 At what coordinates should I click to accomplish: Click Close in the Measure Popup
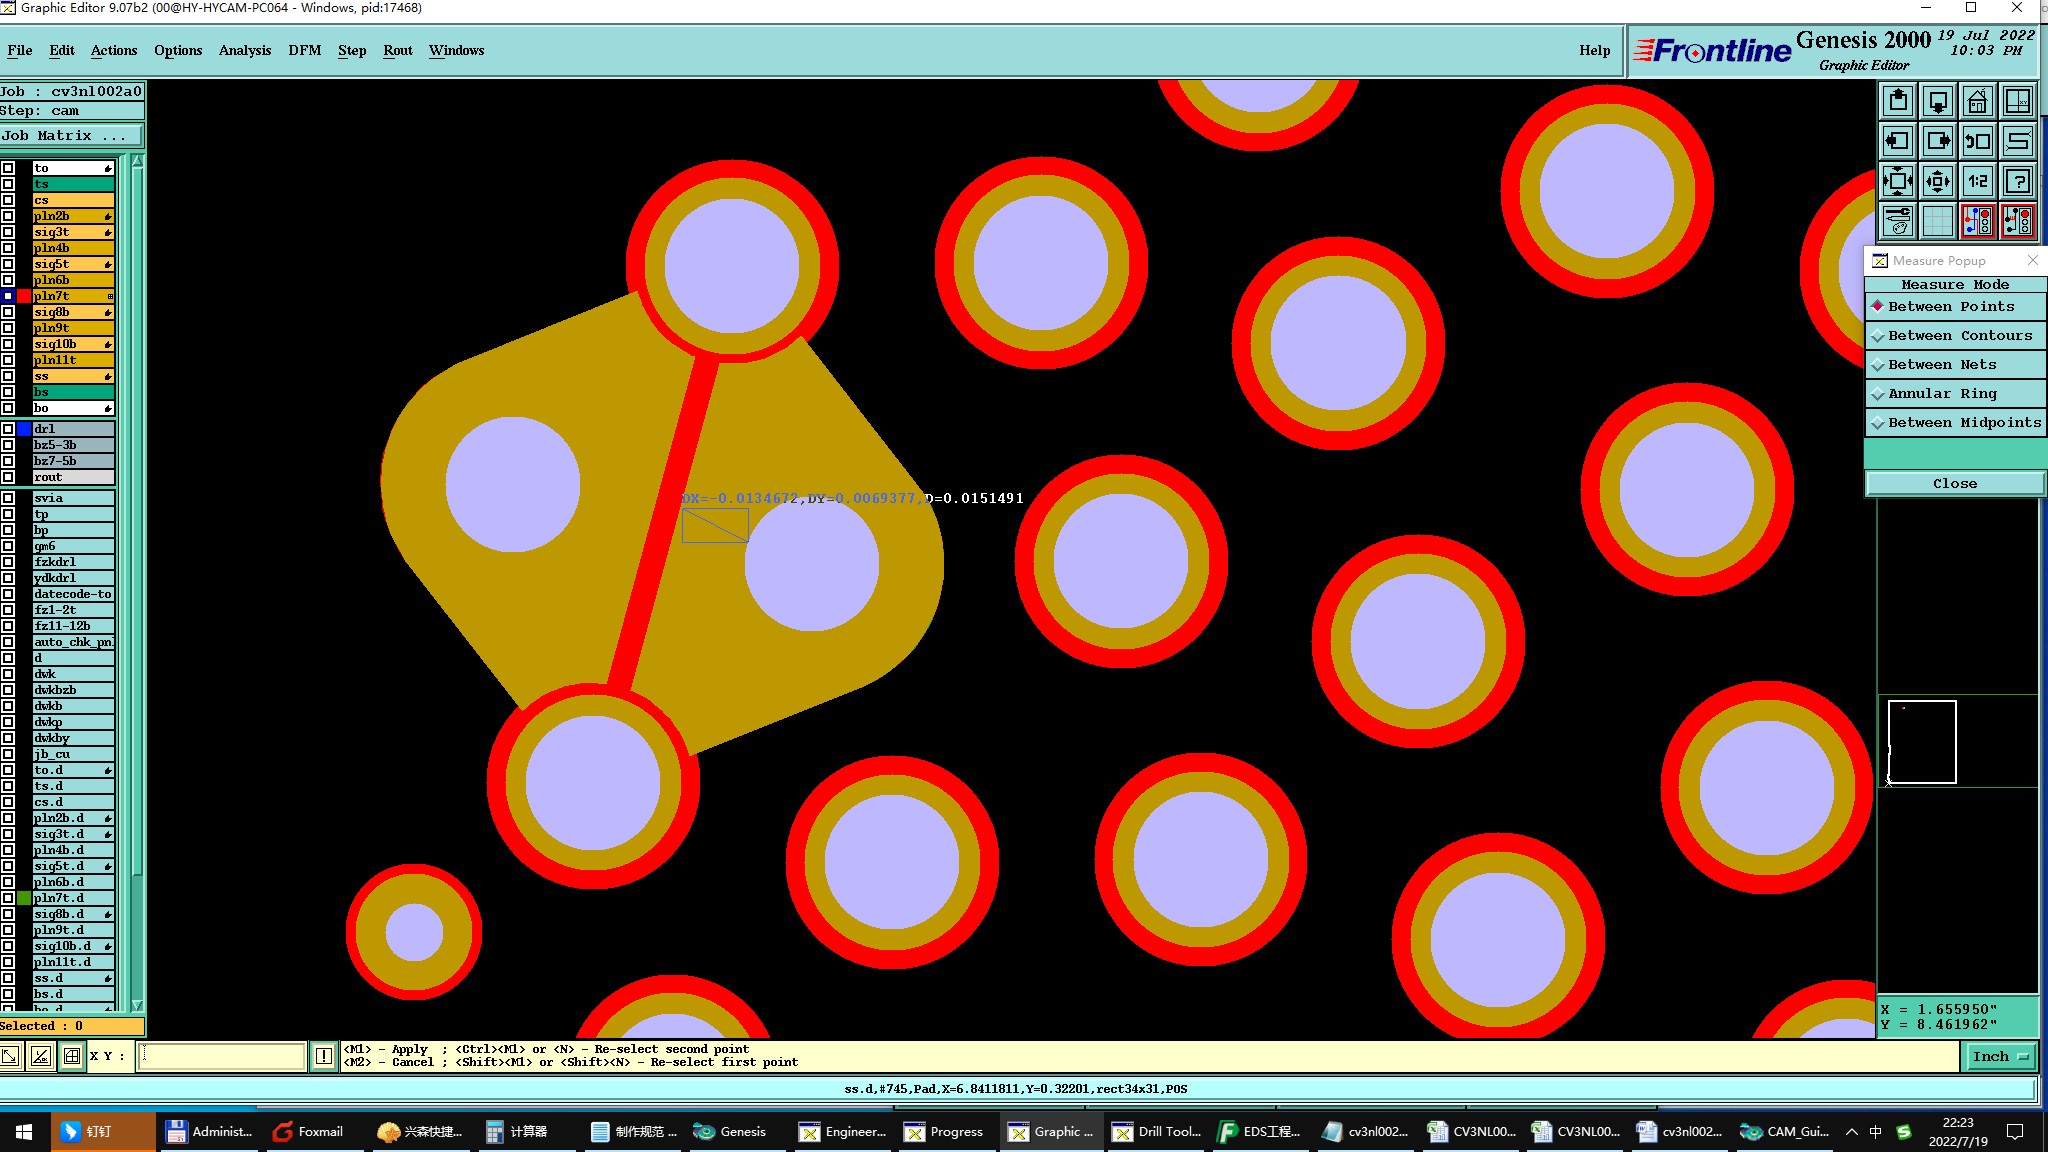click(x=1954, y=484)
